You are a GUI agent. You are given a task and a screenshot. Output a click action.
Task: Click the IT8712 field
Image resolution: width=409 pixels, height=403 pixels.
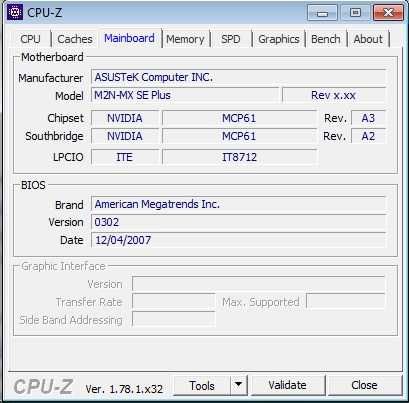click(x=239, y=157)
